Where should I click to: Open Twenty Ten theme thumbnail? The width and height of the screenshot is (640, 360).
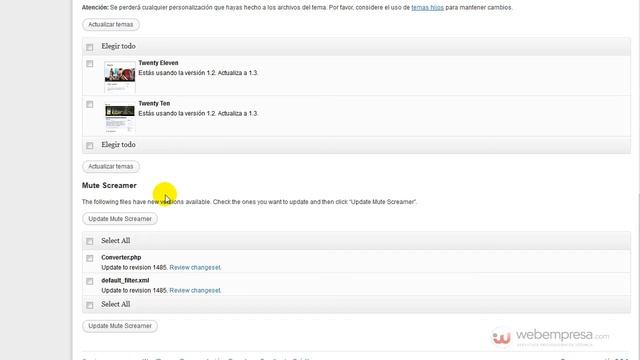tap(120, 118)
